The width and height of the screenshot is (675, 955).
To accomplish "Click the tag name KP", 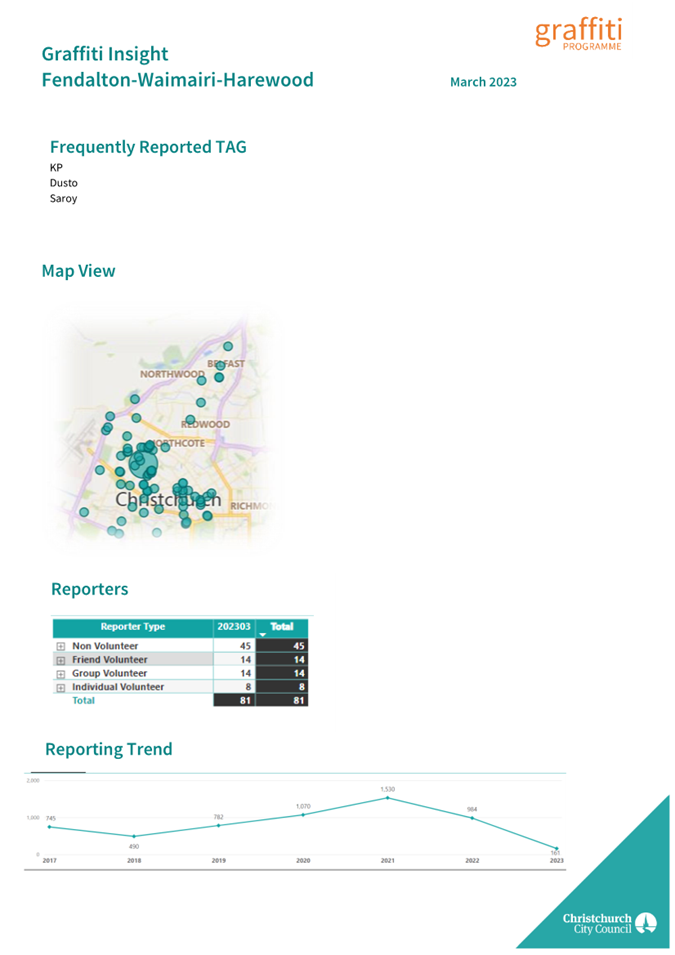I will tap(56, 167).
